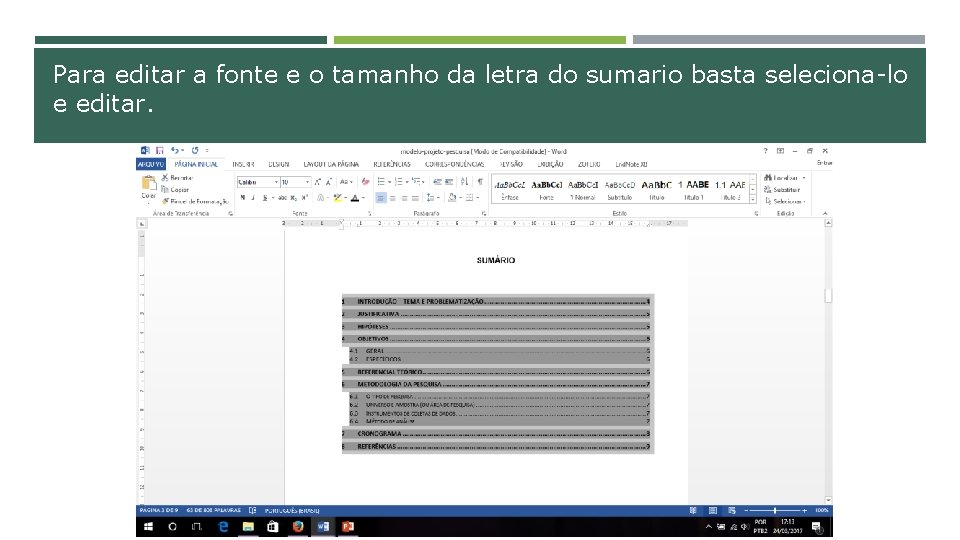This screenshot has height=540, width=960.
Task: Click the page count status bar entry
Action: (x=159, y=510)
